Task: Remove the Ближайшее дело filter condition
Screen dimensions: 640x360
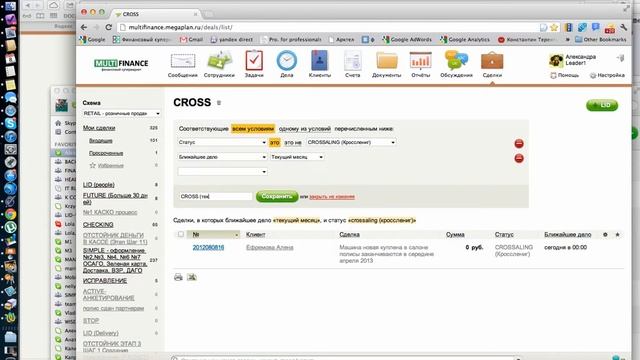Action: click(x=519, y=158)
